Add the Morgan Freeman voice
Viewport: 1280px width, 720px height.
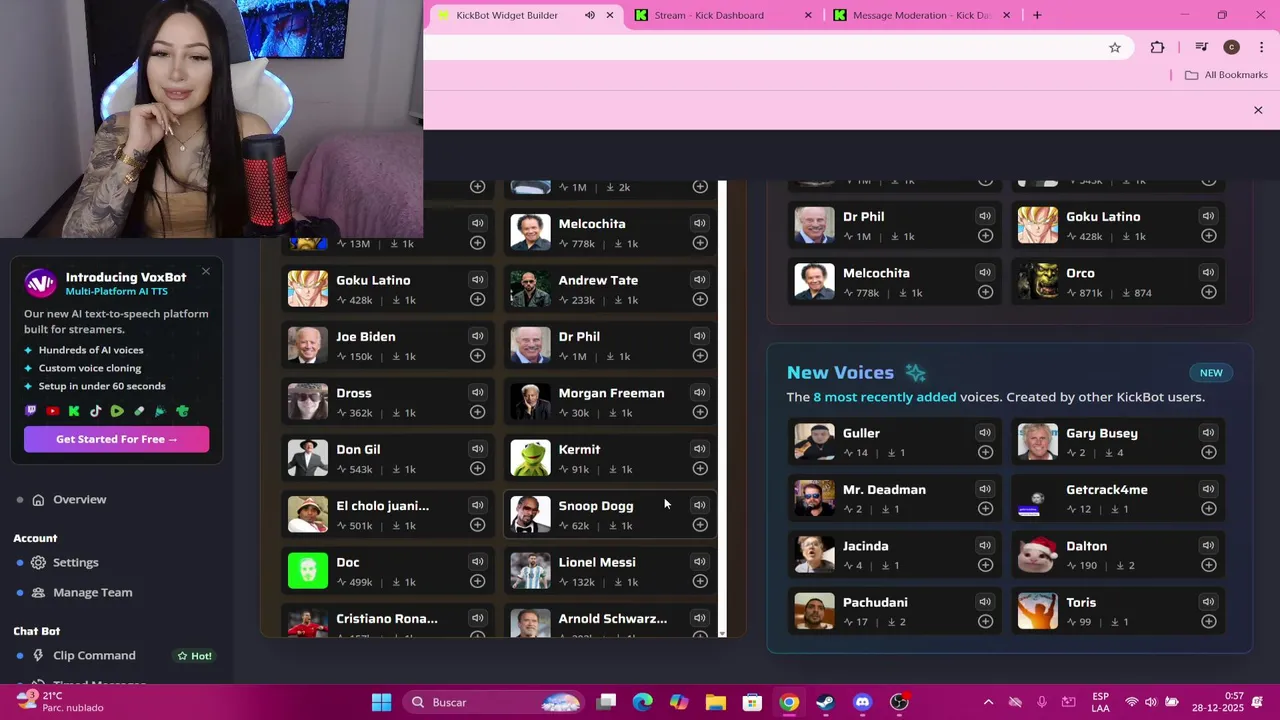(x=700, y=412)
